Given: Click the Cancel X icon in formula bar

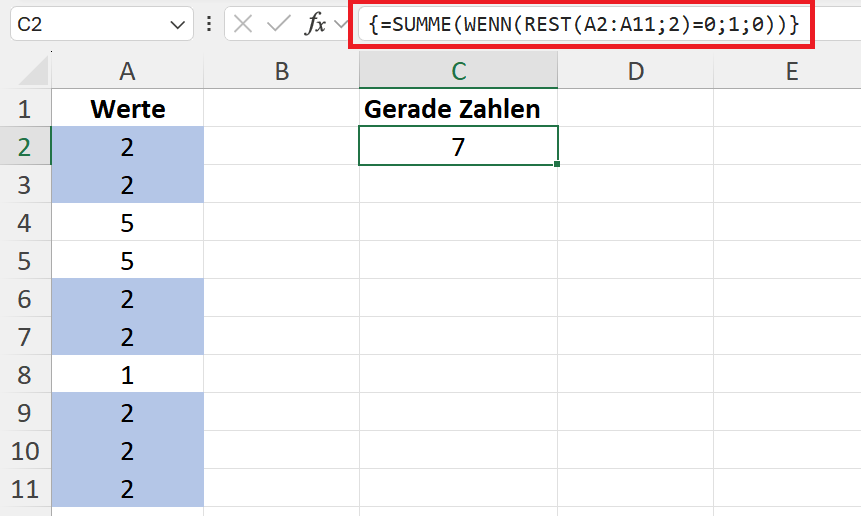Looking at the screenshot, I should (243, 24).
